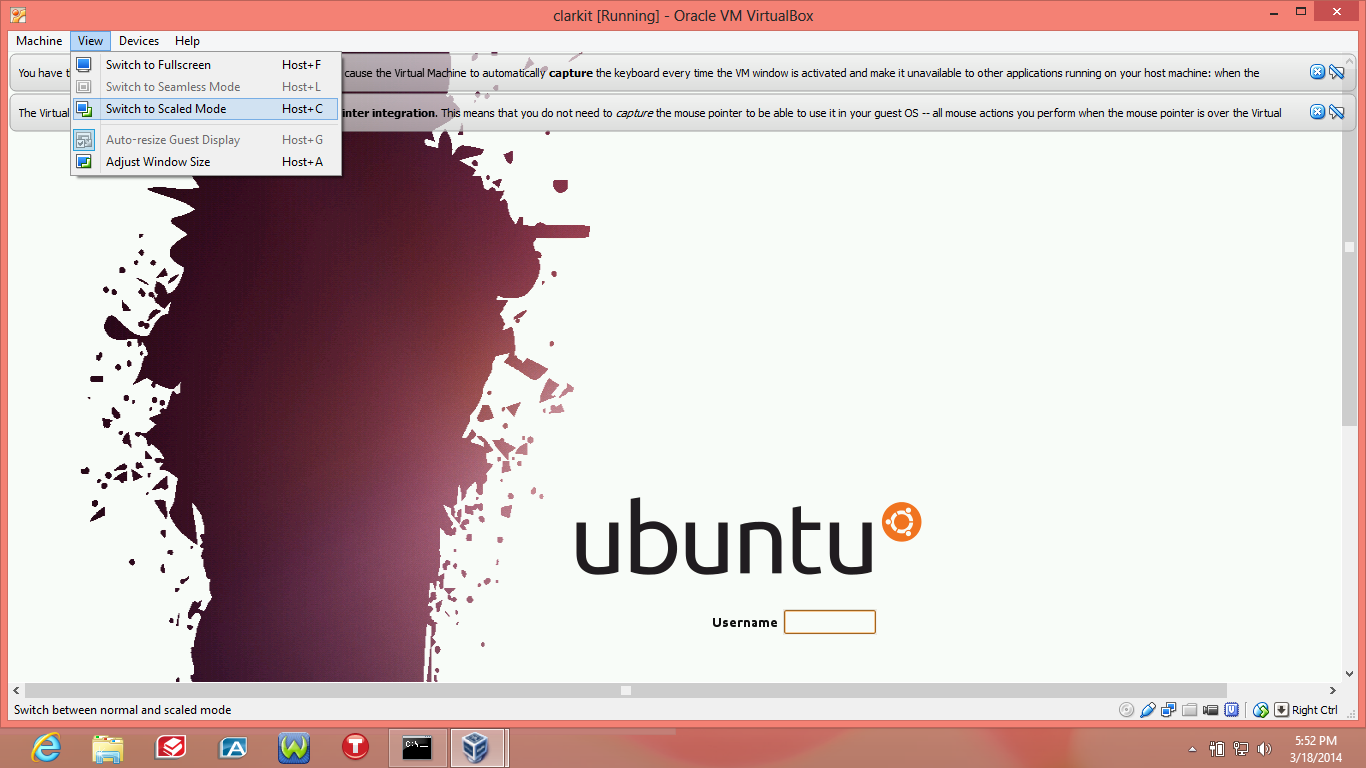Viewport: 1366px width, 768px height.
Task: Launch the blue letter A app in taskbar
Action: click(x=233, y=747)
